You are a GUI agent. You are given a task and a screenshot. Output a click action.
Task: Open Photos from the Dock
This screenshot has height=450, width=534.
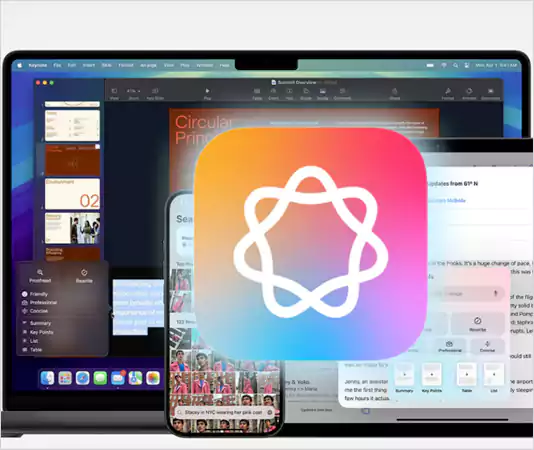coord(153,378)
